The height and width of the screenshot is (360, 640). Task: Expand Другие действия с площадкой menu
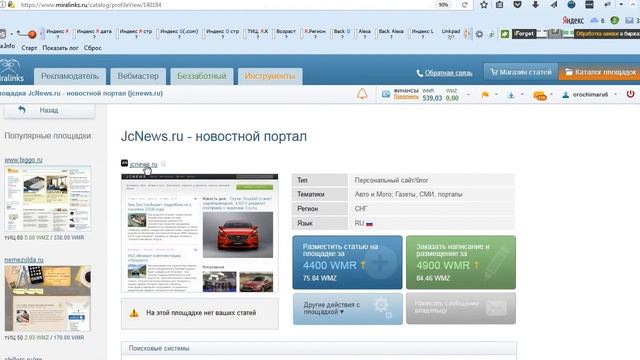(x=347, y=309)
